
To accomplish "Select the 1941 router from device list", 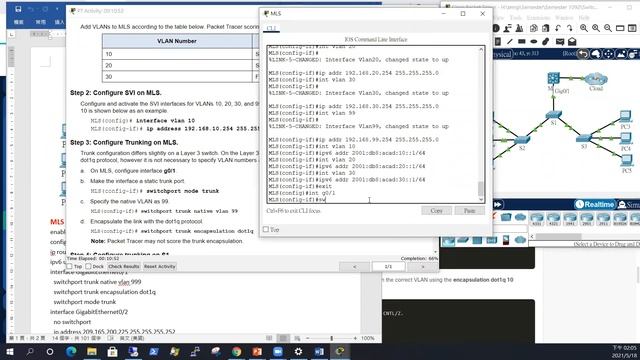I will click(570, 218).
